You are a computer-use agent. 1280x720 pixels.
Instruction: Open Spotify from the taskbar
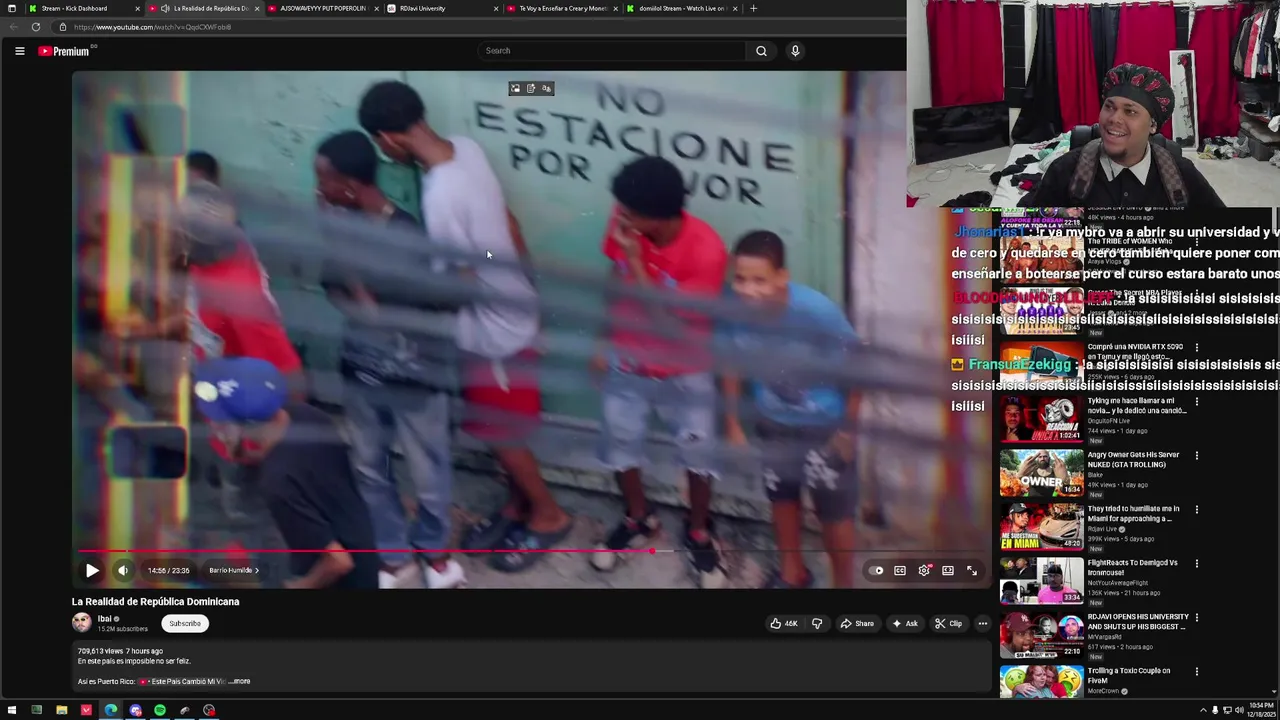tap(160, 710)
